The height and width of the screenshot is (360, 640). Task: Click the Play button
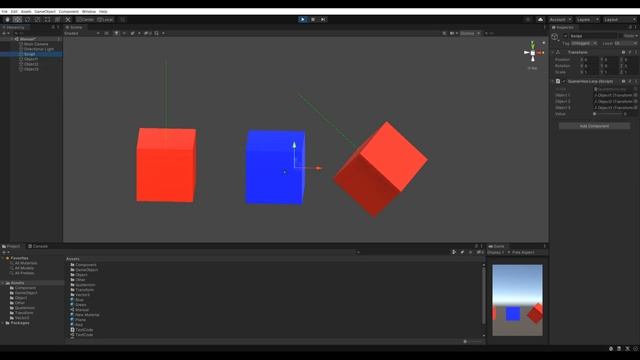click(x=302, y=19)
